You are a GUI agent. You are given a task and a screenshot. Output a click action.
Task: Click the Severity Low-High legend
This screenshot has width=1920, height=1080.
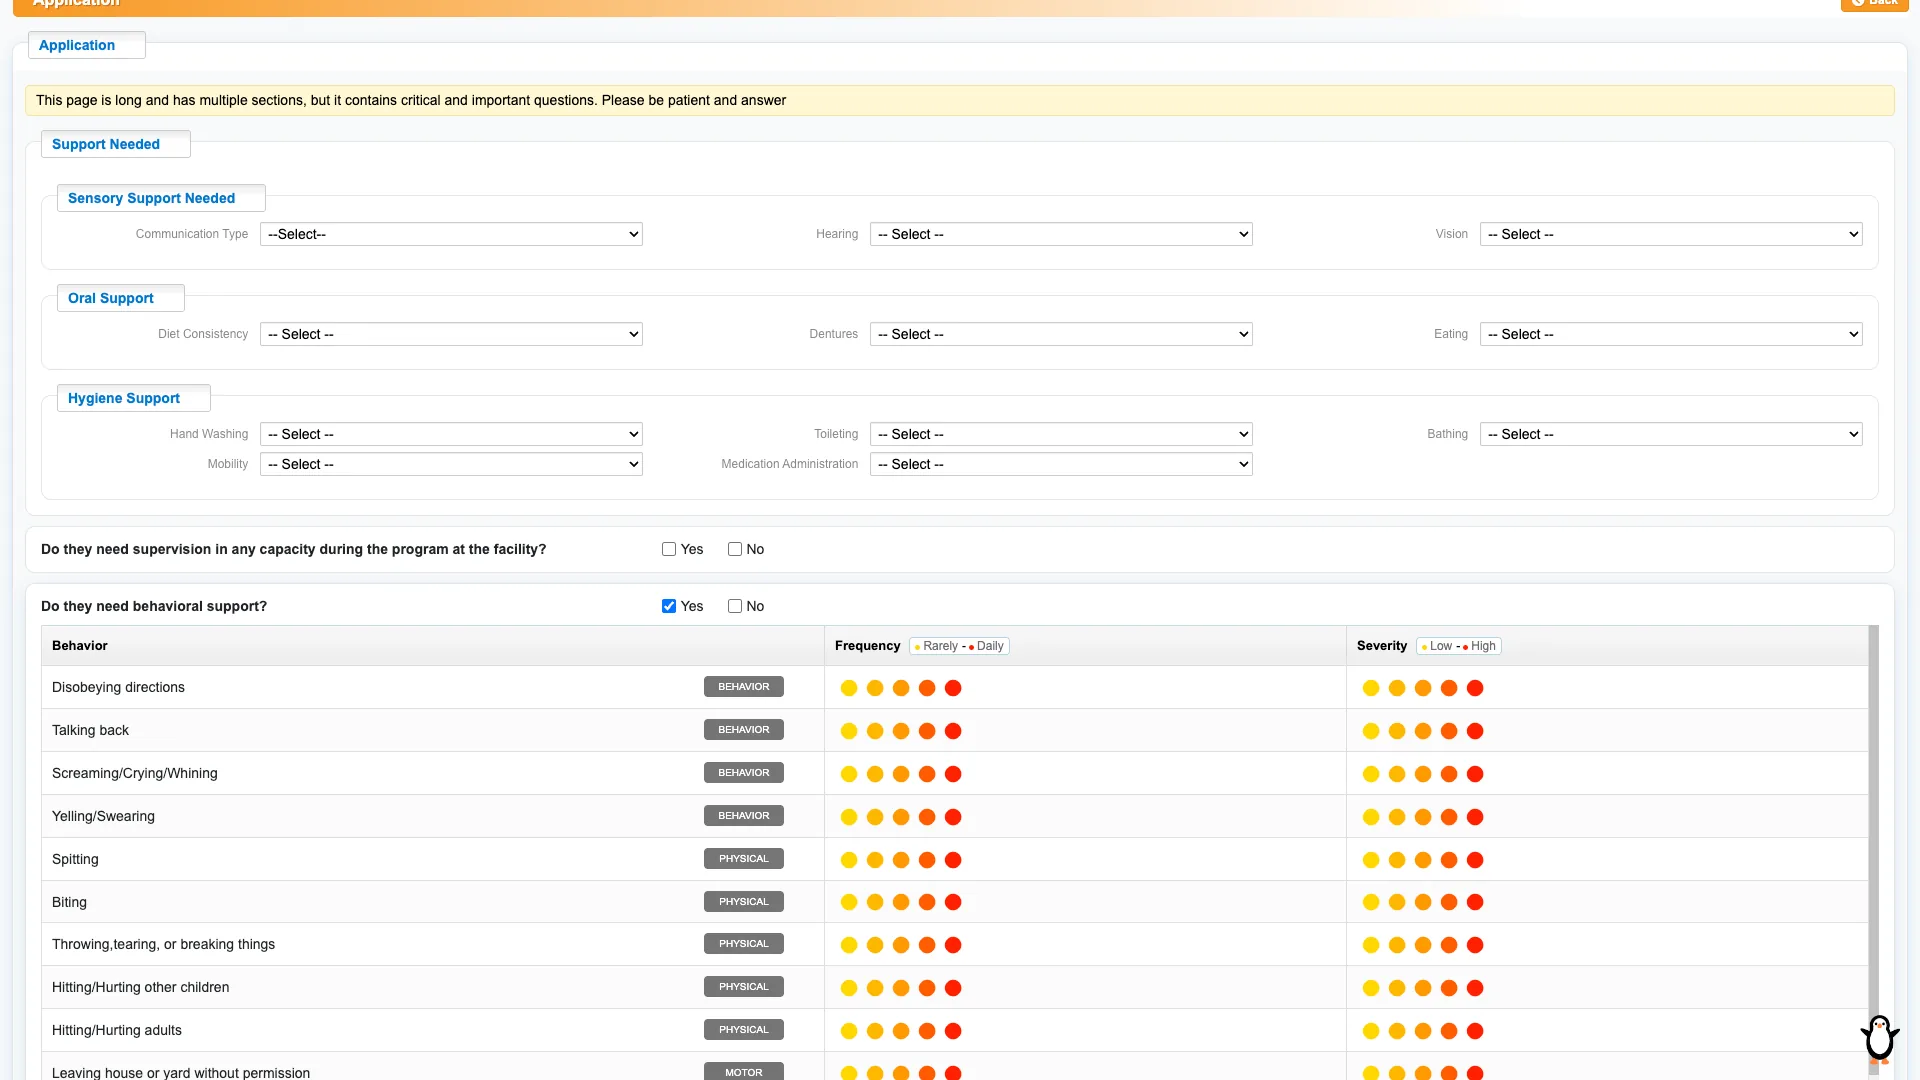(x=1459, y=646)
